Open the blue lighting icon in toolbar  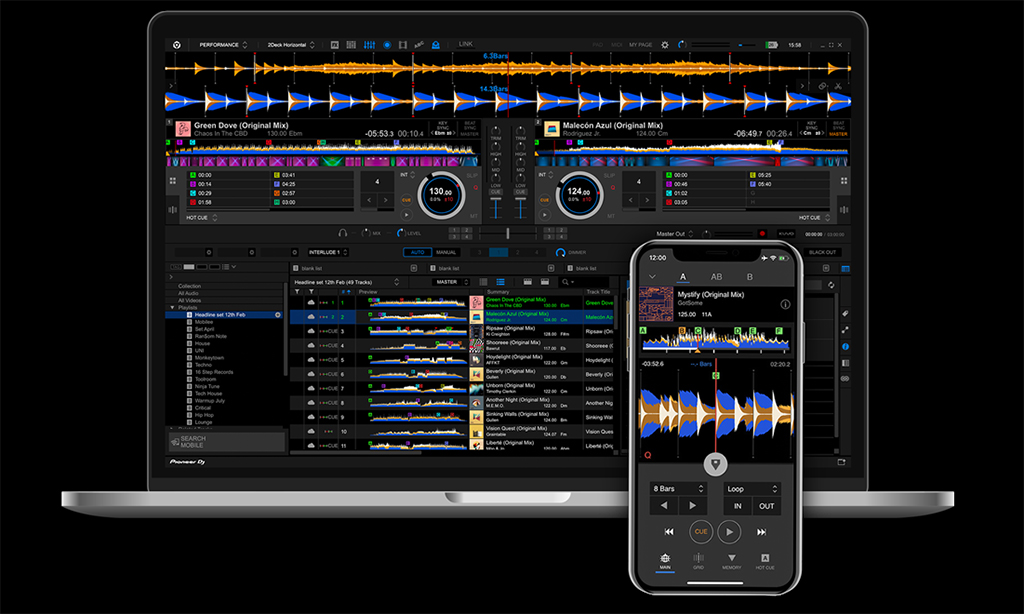click(x=436, y=45)
